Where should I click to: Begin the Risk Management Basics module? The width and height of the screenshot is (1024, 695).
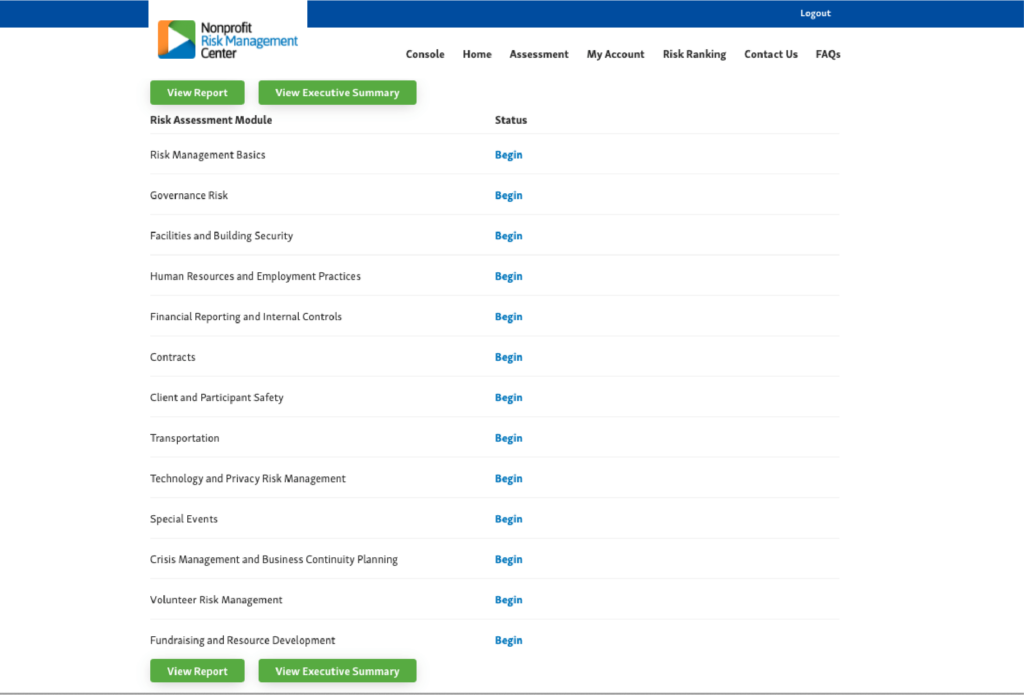click(x=508, y=155)
